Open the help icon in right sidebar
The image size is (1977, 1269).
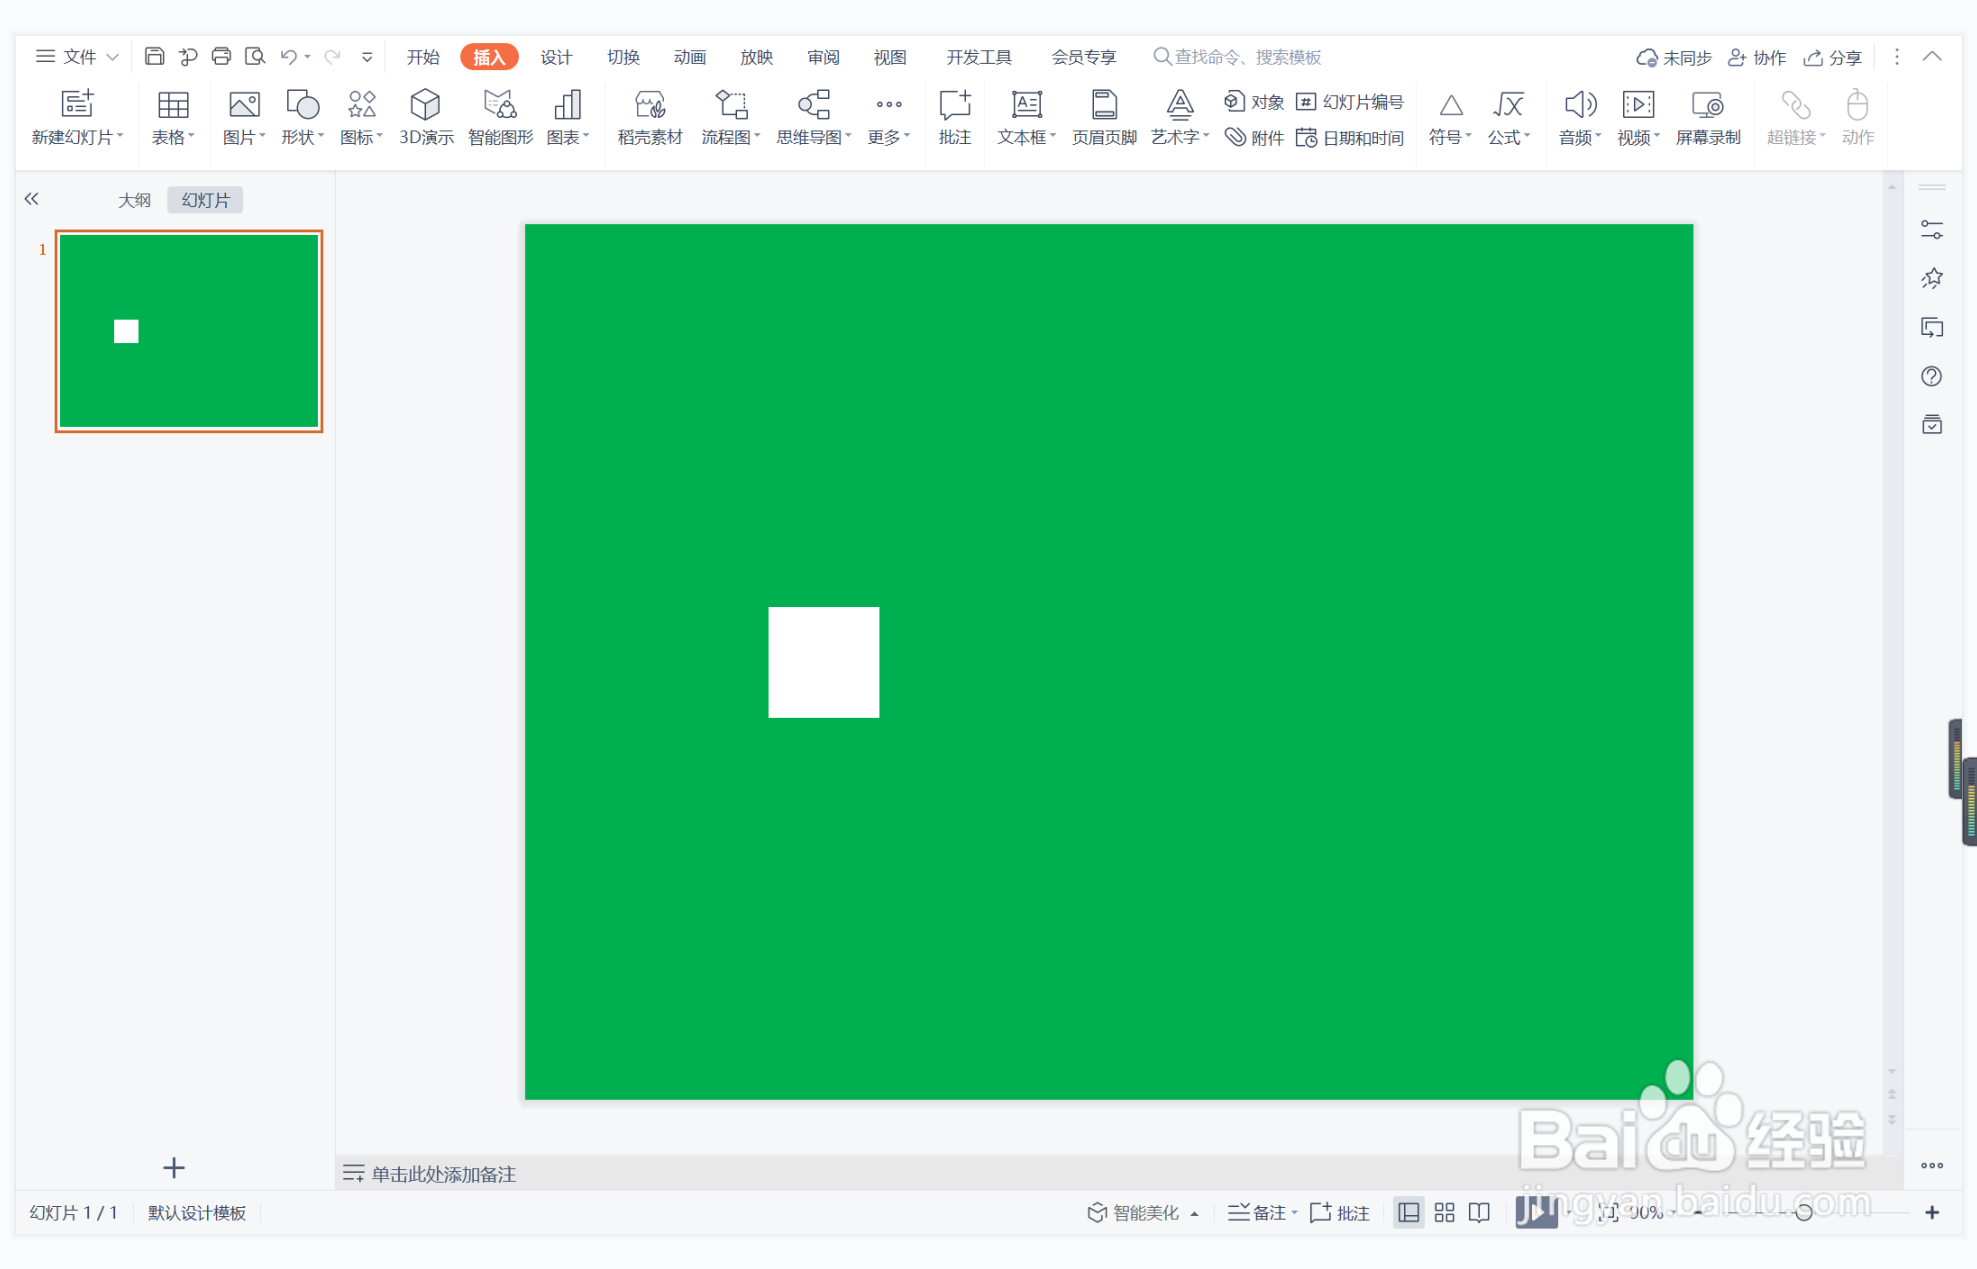click(x=1932, y=377)
